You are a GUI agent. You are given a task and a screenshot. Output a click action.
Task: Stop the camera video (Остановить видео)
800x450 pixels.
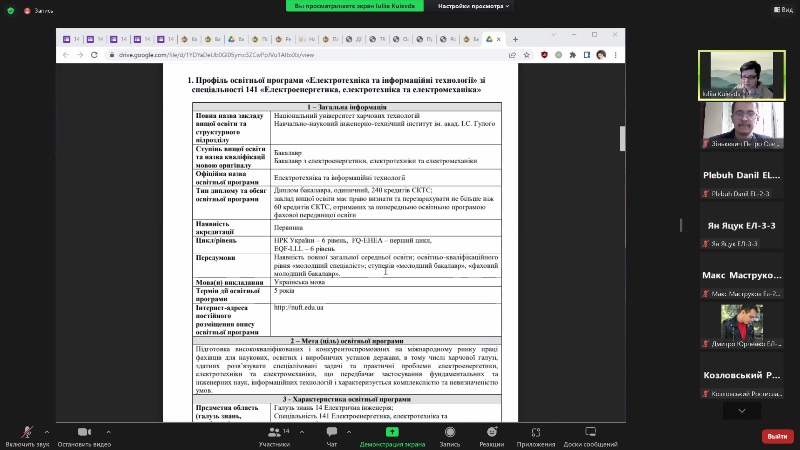84,431
